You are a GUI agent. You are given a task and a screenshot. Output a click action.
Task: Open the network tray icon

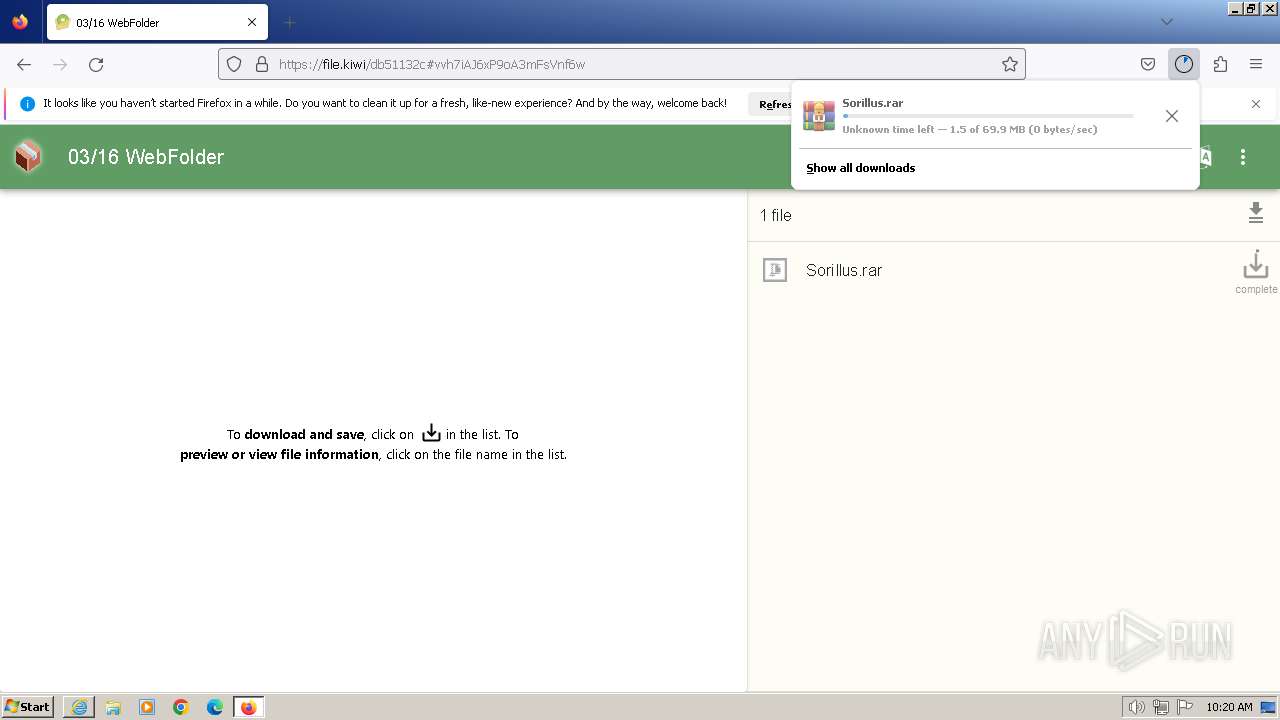[x=1161, y=707]
